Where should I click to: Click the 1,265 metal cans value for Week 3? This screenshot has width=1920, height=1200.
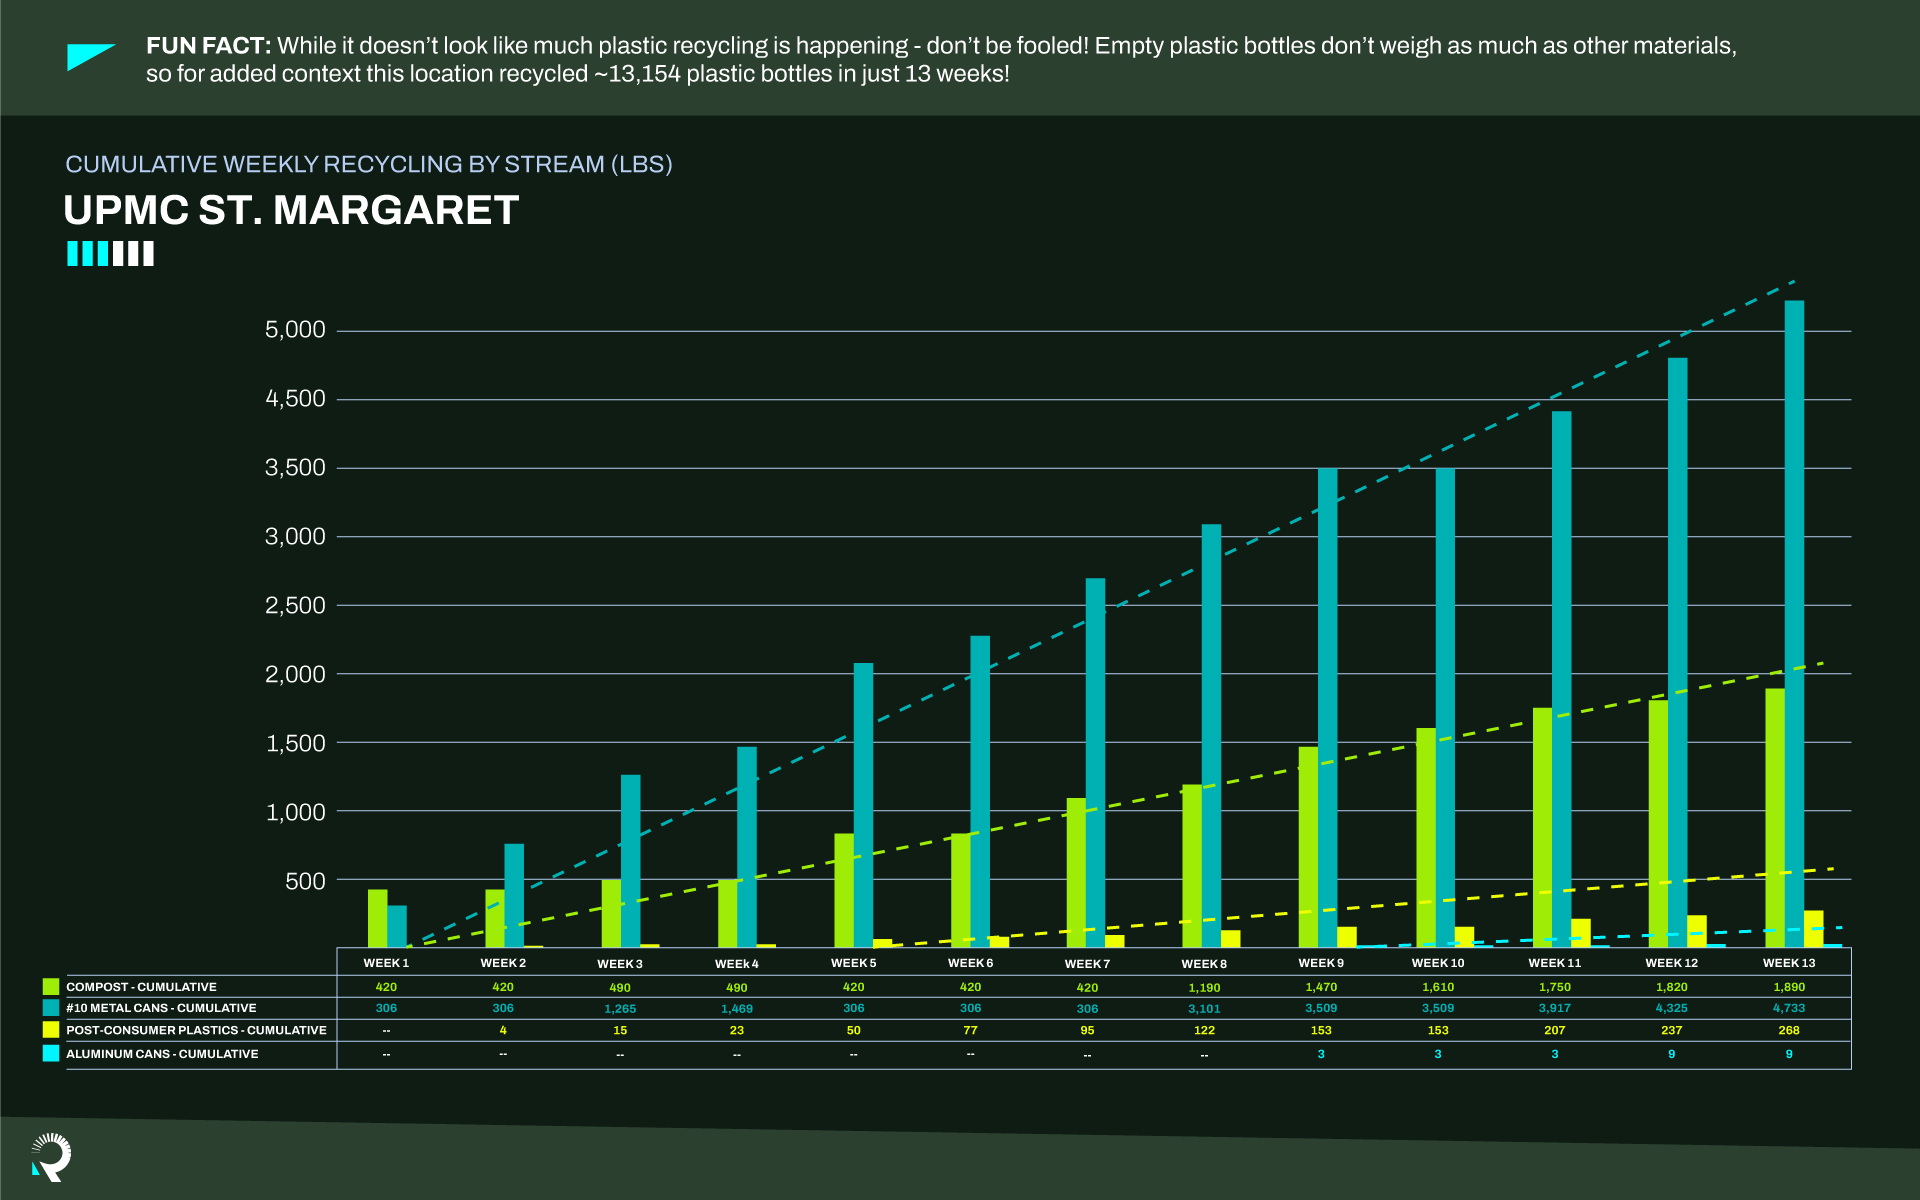(620, 1009)
